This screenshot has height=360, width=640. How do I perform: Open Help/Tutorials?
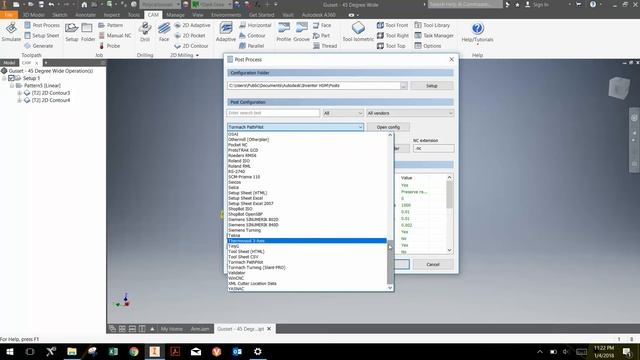pyautogui.click(x=477, y=32)
